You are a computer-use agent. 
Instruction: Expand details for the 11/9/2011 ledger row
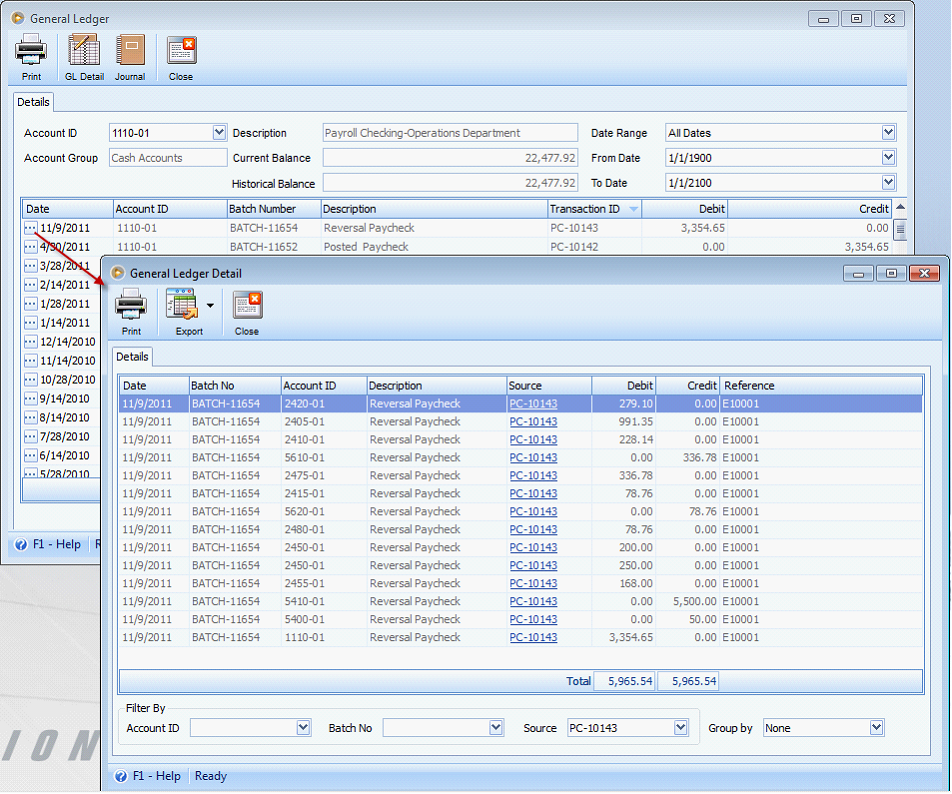pyautogui.click(x=31, y=227)
